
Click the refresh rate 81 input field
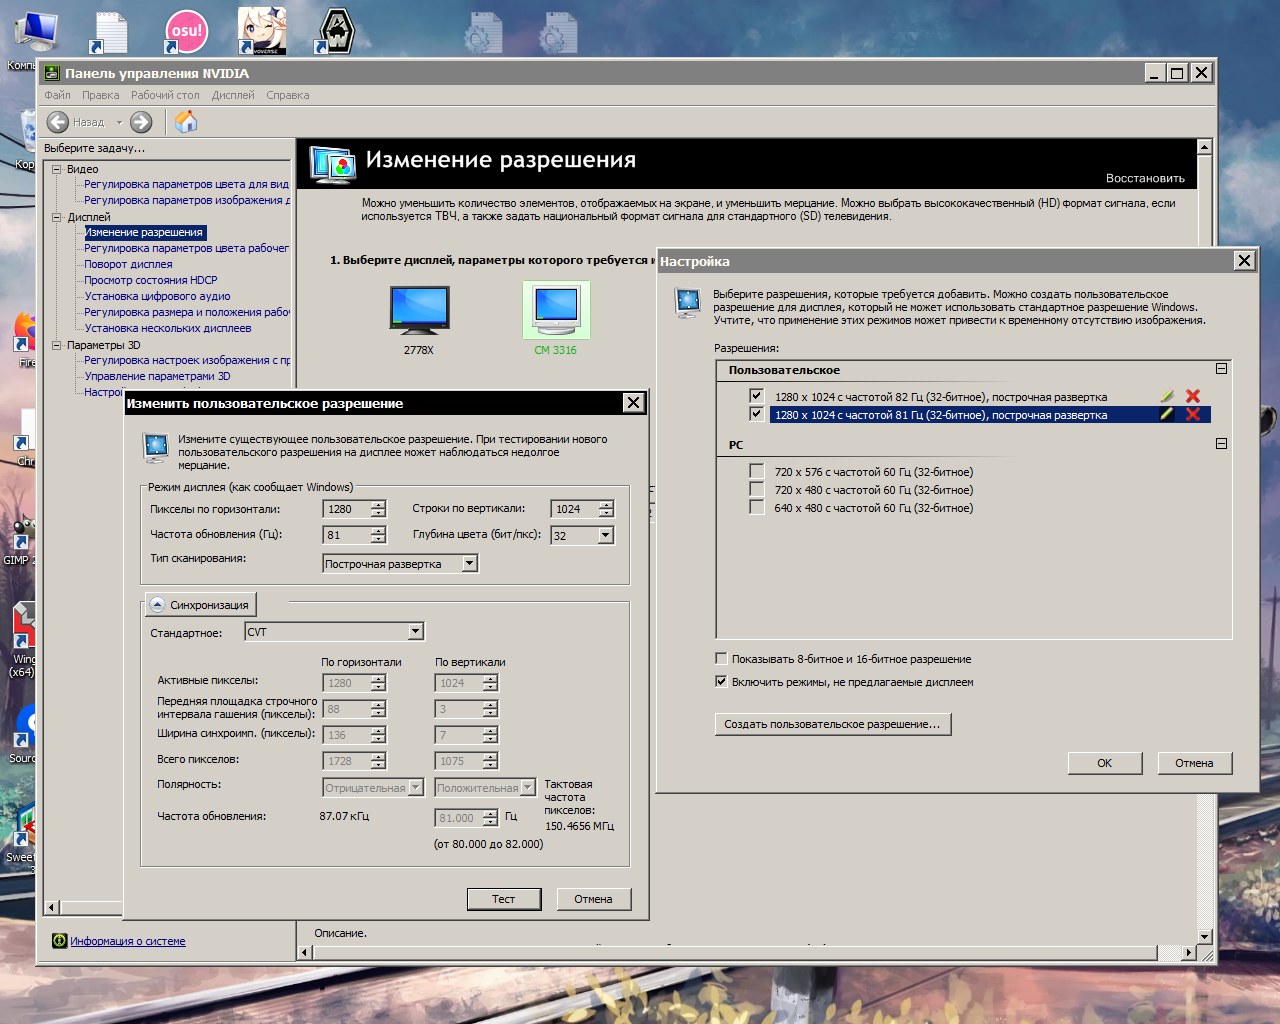pos(346,535)
